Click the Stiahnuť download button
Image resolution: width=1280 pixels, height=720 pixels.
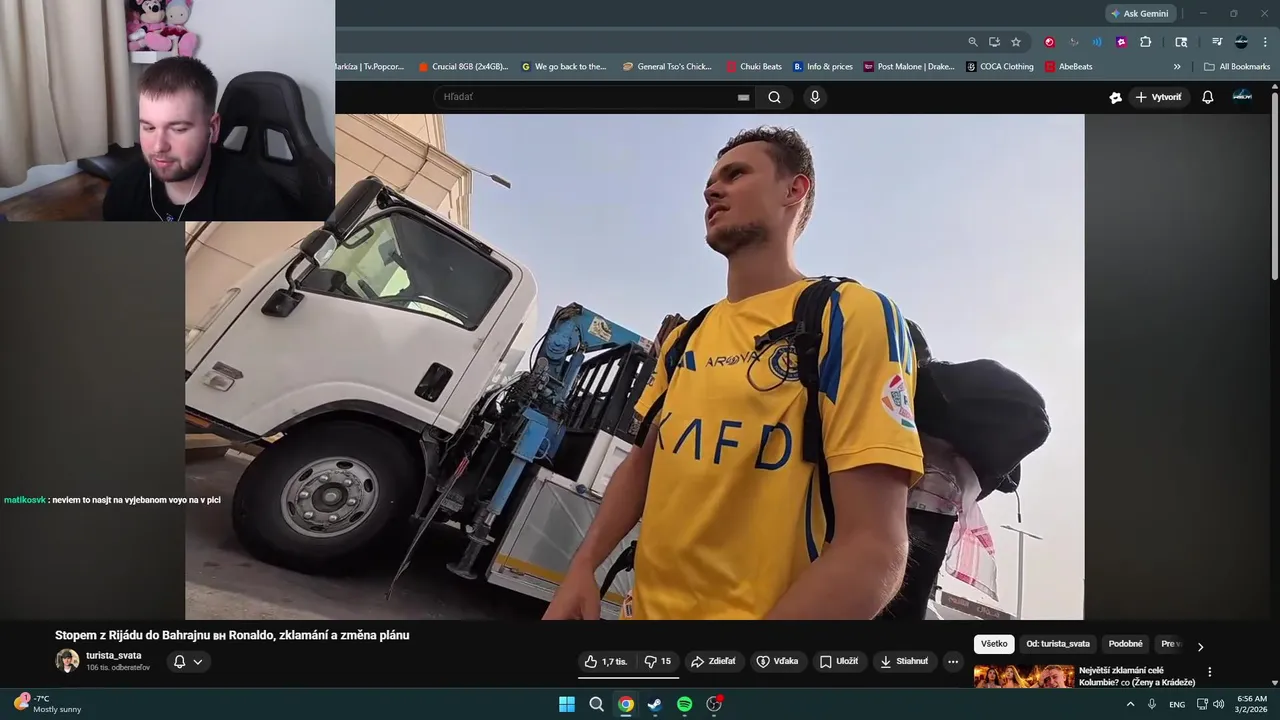pos(903,661)
